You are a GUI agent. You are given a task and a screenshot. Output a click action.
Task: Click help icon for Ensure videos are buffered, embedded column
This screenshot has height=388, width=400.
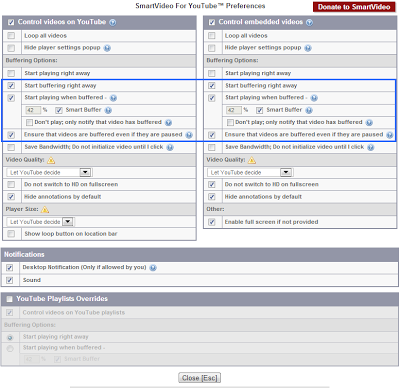390,135
